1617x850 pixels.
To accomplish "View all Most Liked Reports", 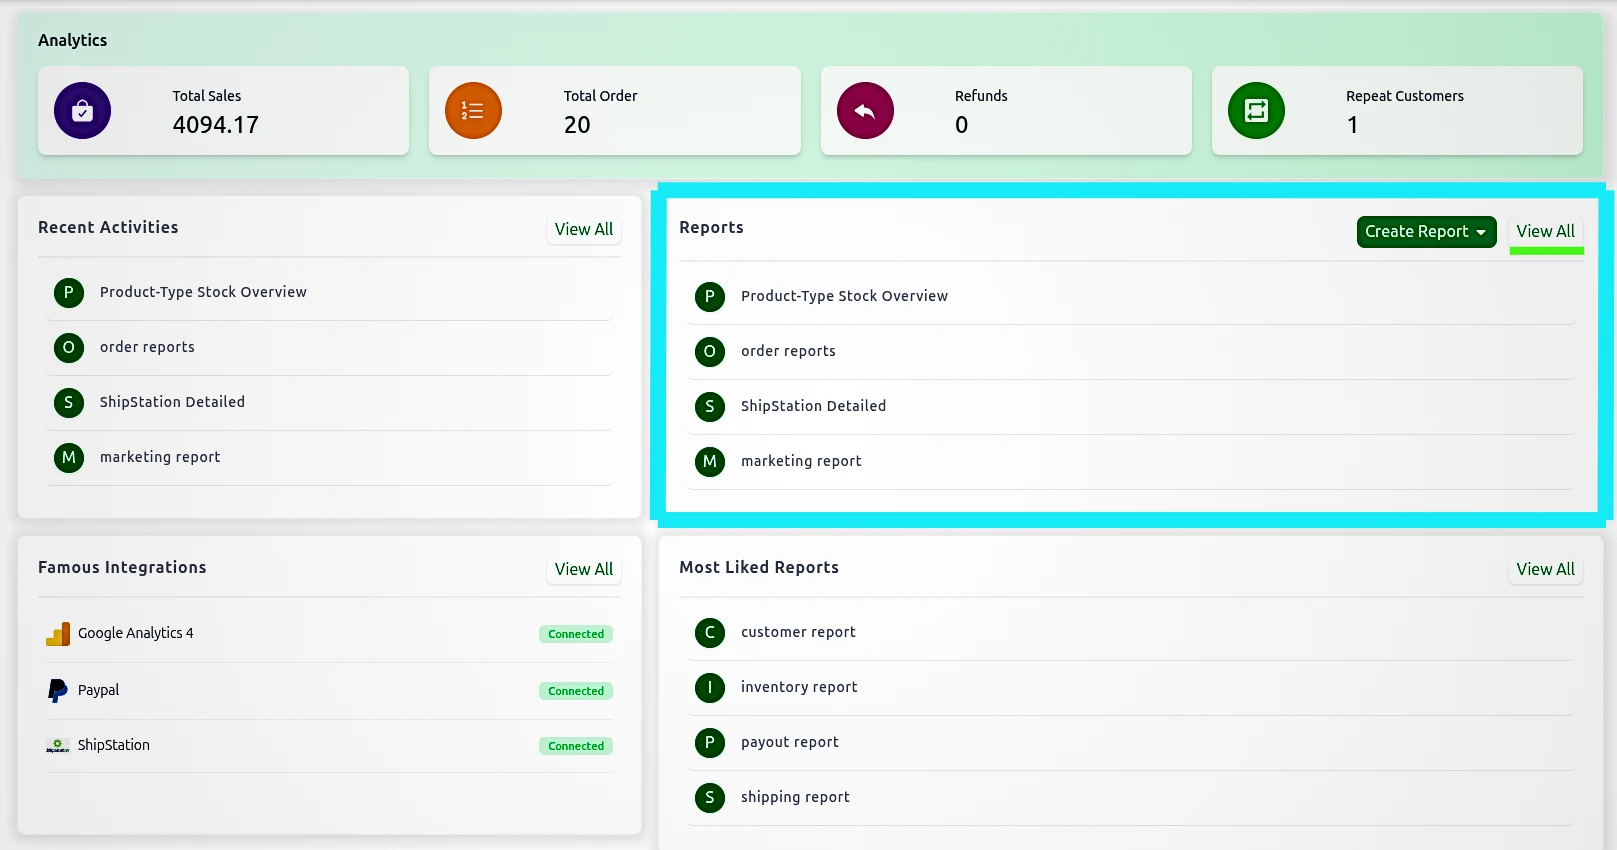I will (1545, 569).
